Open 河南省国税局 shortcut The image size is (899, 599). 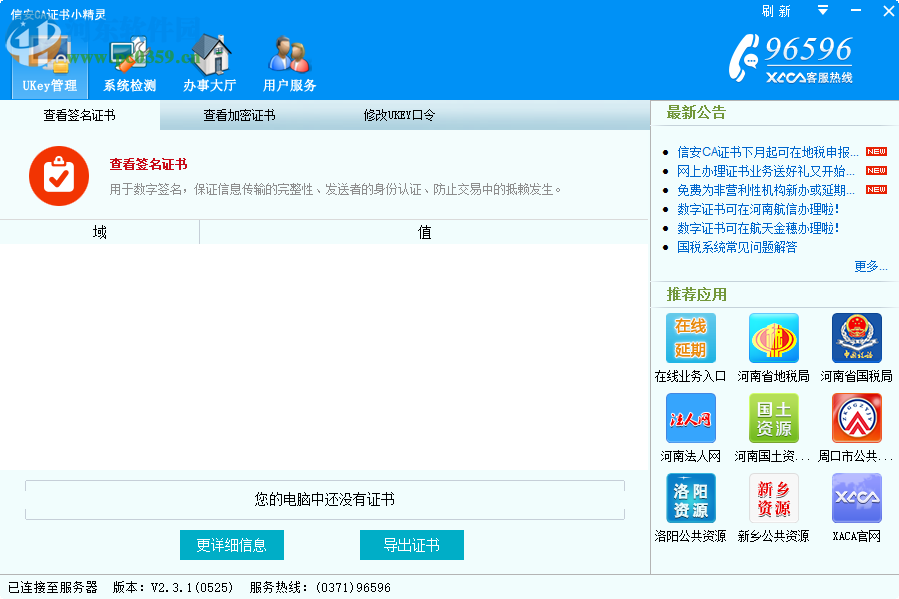point(856,339)
